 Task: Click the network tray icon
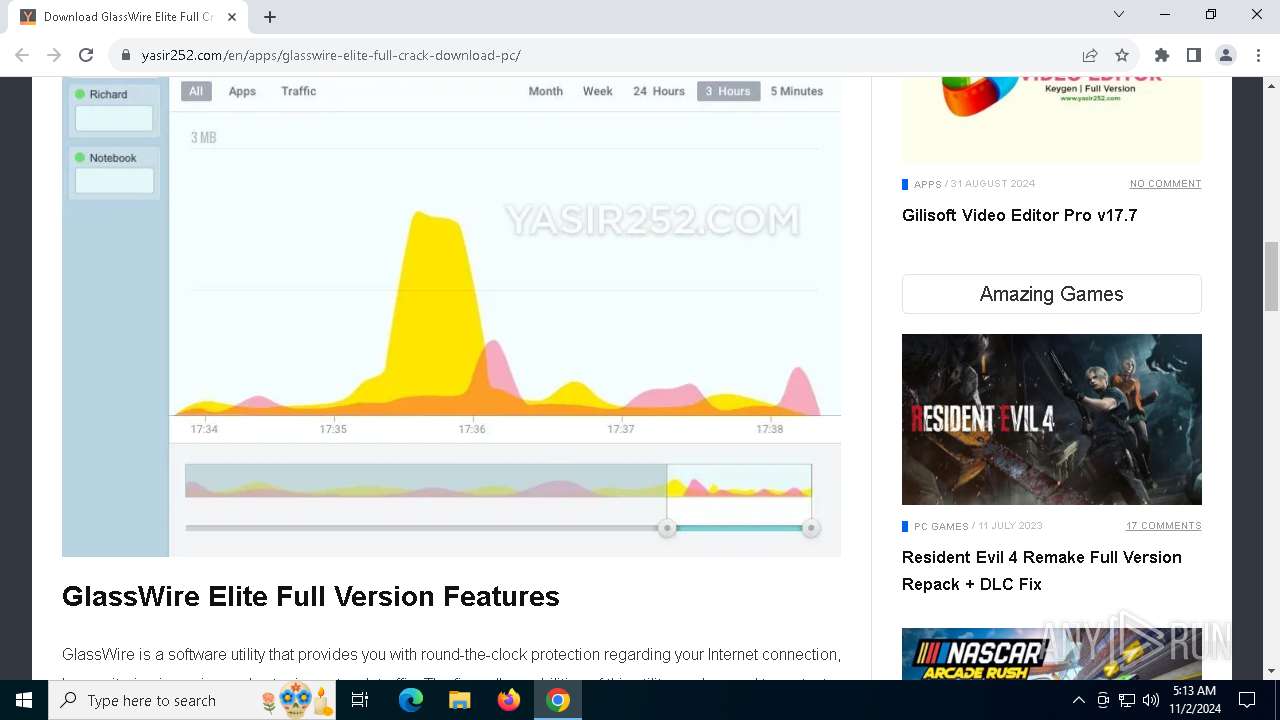pos(1127,700)
